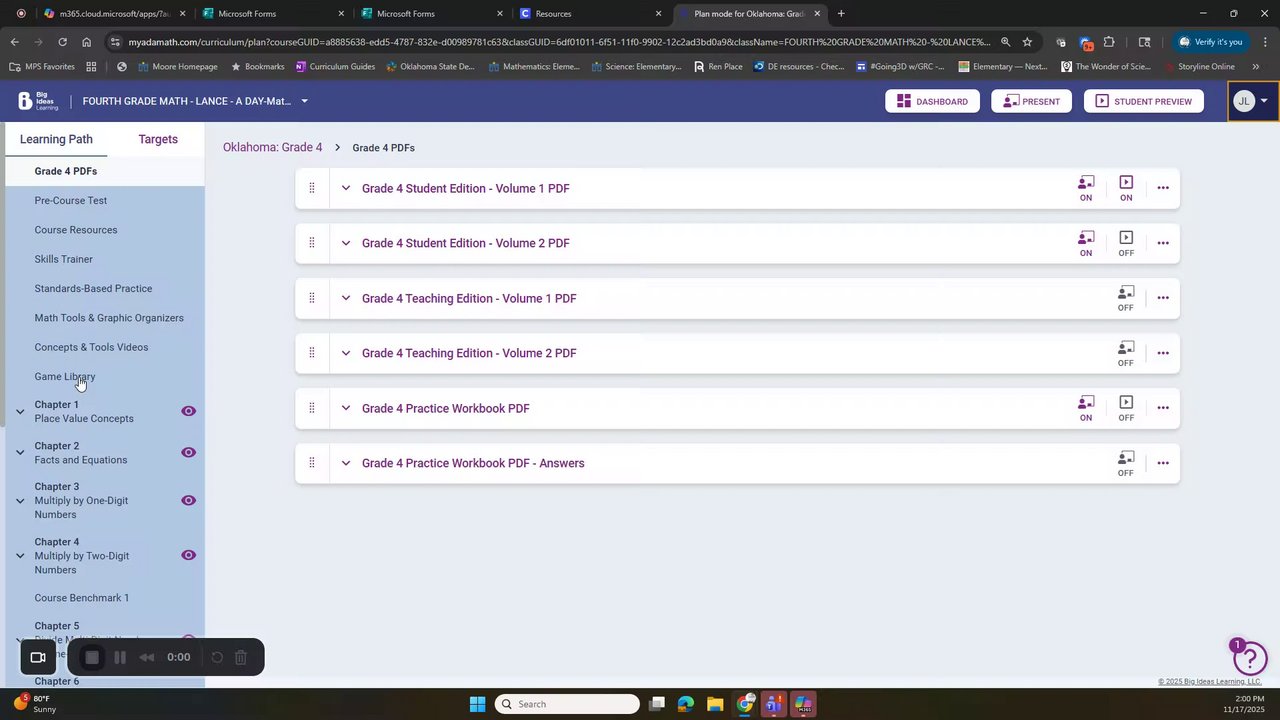Open Microsoft Teams from the taskbar

click(x=774, y=704)
